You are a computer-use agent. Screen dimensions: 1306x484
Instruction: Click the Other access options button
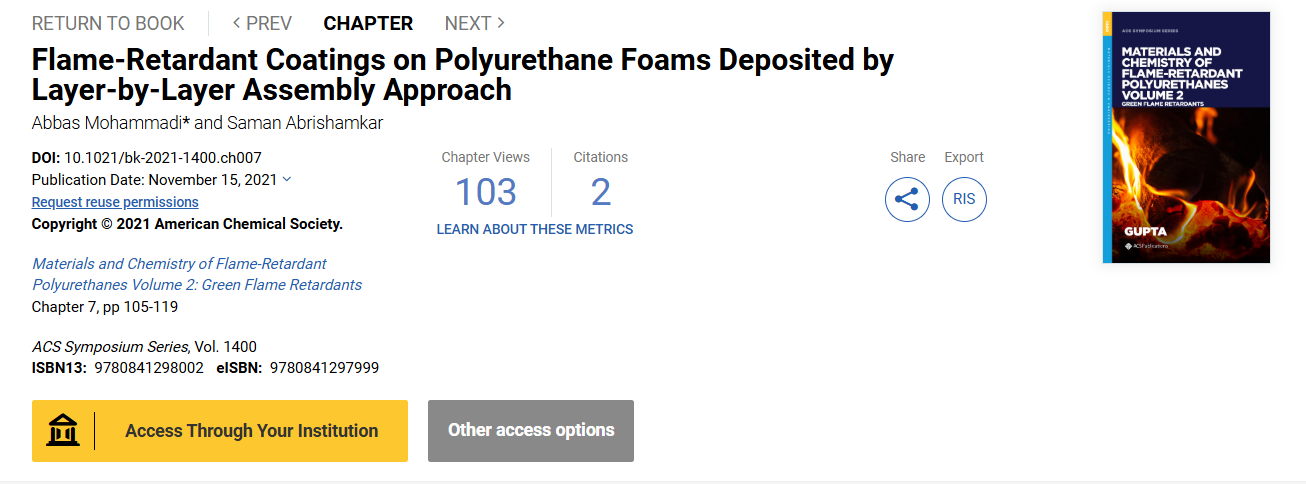pyautogui.click(x=531, y=431)
